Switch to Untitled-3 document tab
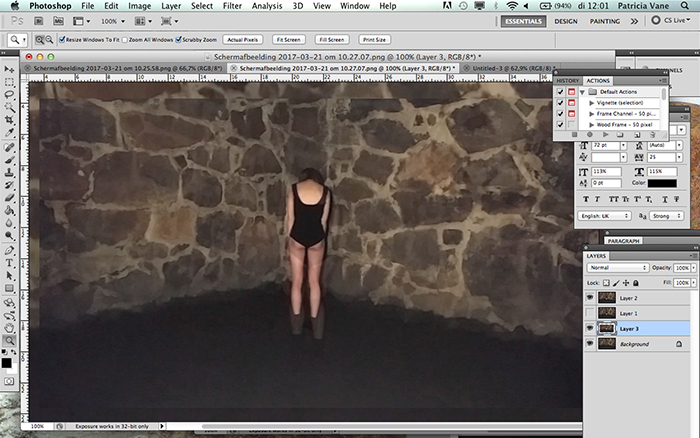The width and height of the screenshot is (700, 438). point(511,68)
